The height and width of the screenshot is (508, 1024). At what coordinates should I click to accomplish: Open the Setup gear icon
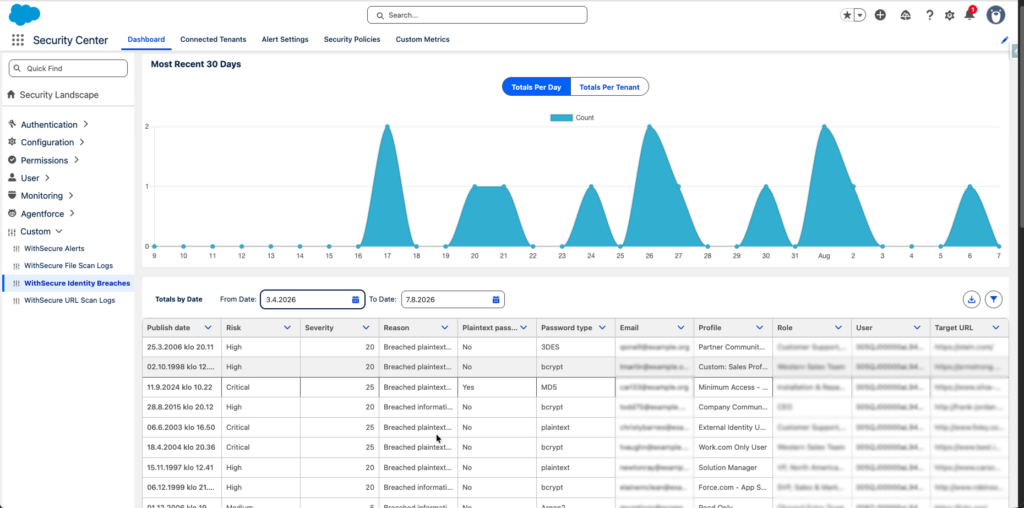pos(950,15)
